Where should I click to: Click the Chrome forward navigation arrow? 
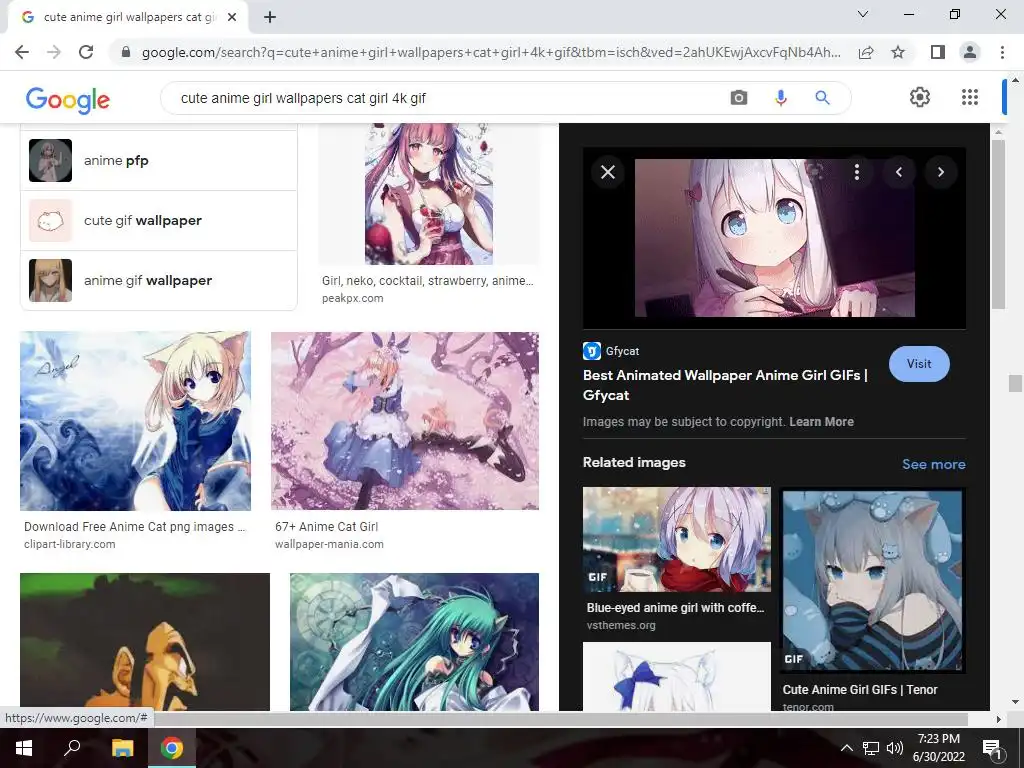(54, 52)
